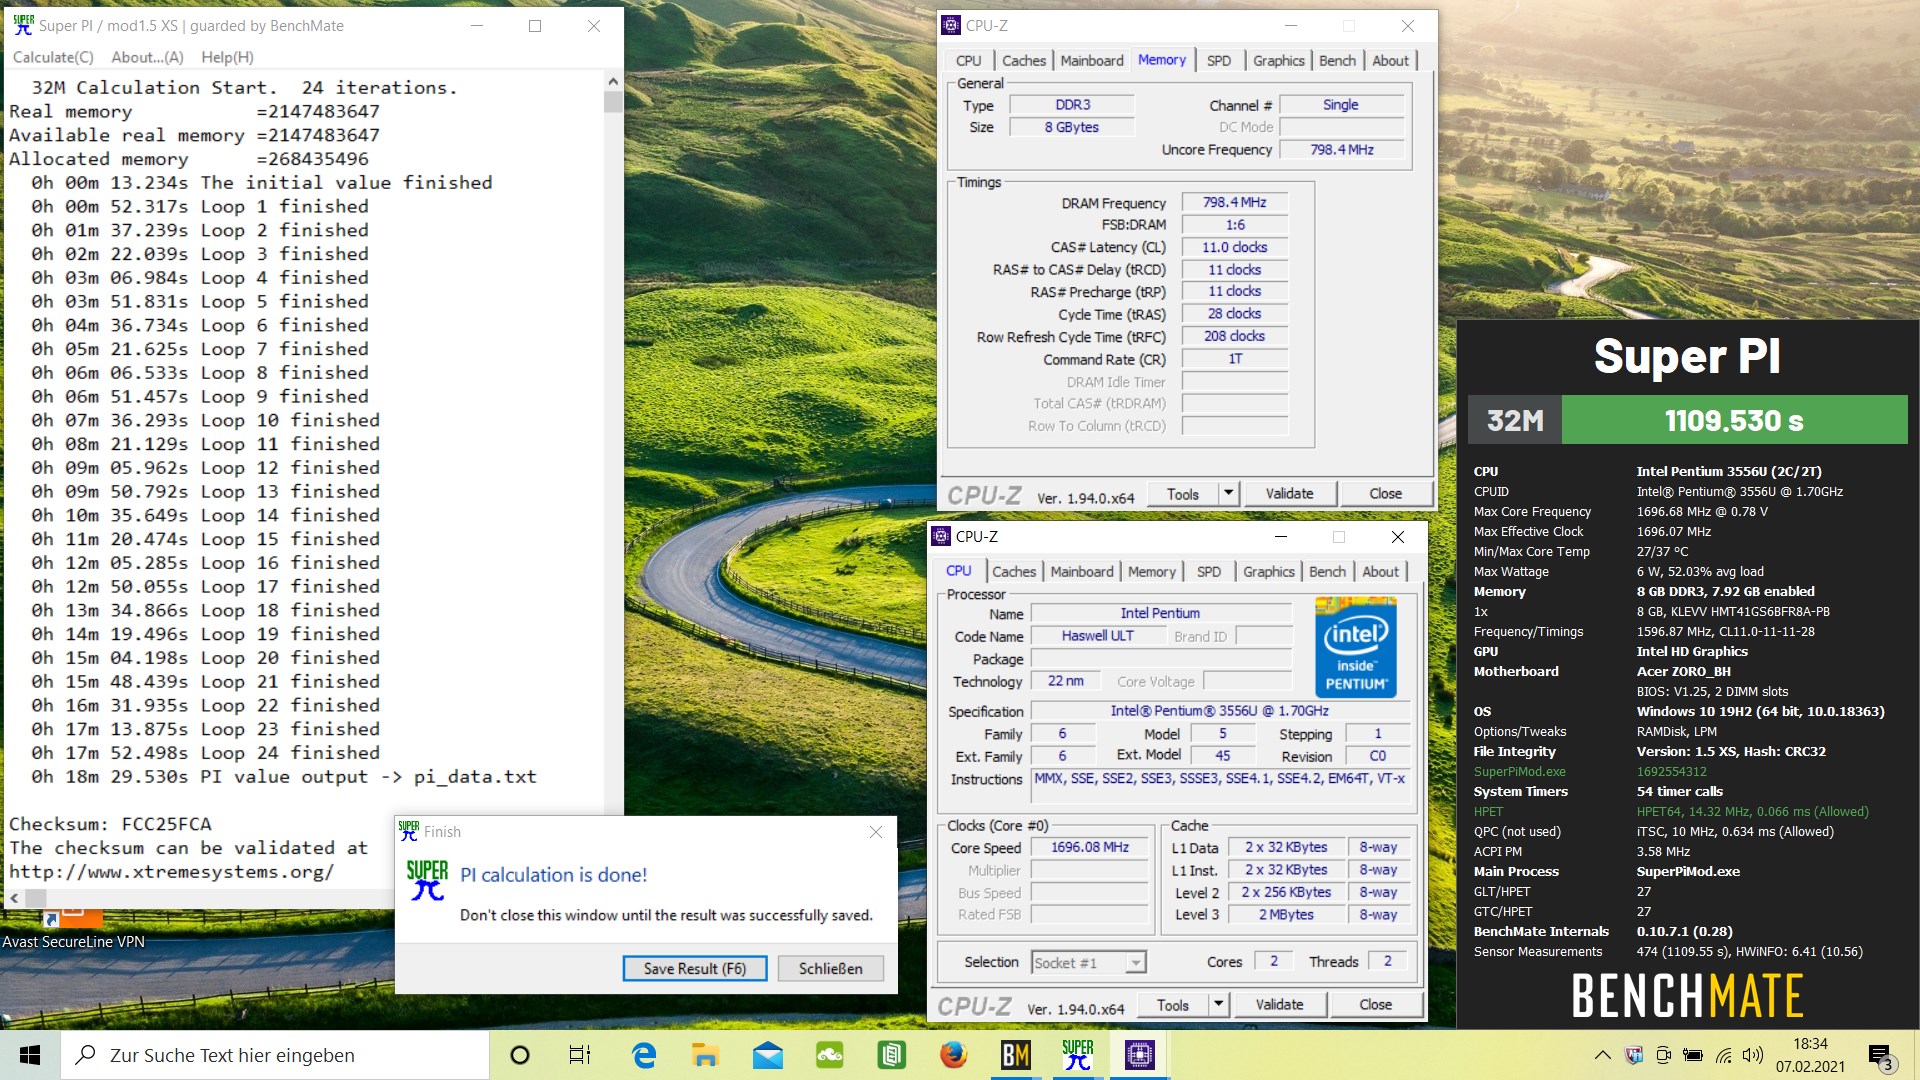Click the SuperPiMod.exe green hash entry
Screen dimensions: 1920x1080
click(1671, 772)
